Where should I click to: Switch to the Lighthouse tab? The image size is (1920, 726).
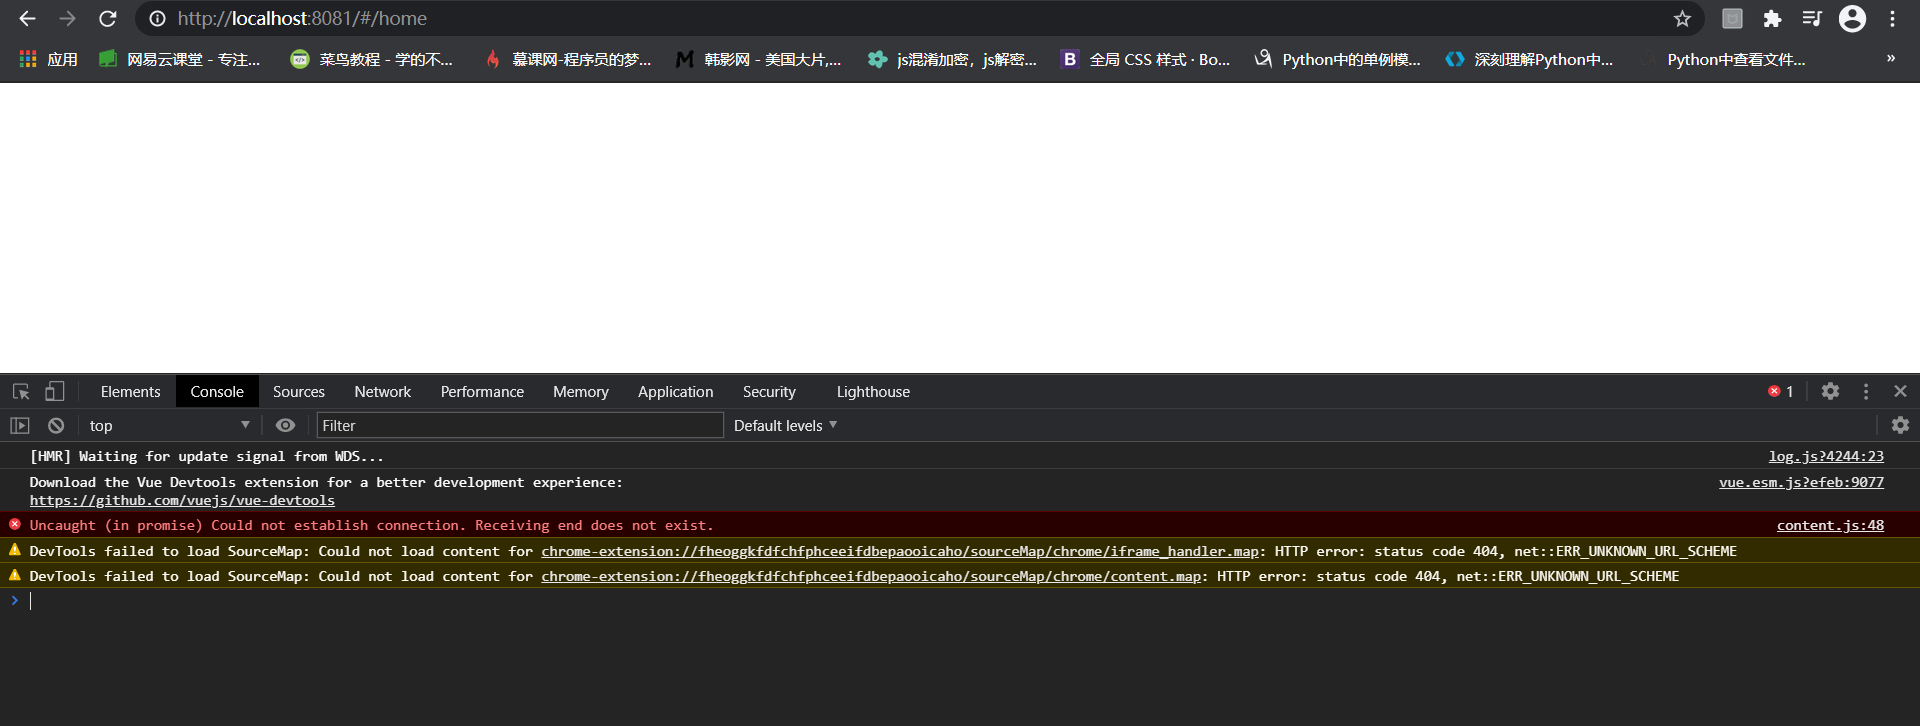tap(873, 392)
